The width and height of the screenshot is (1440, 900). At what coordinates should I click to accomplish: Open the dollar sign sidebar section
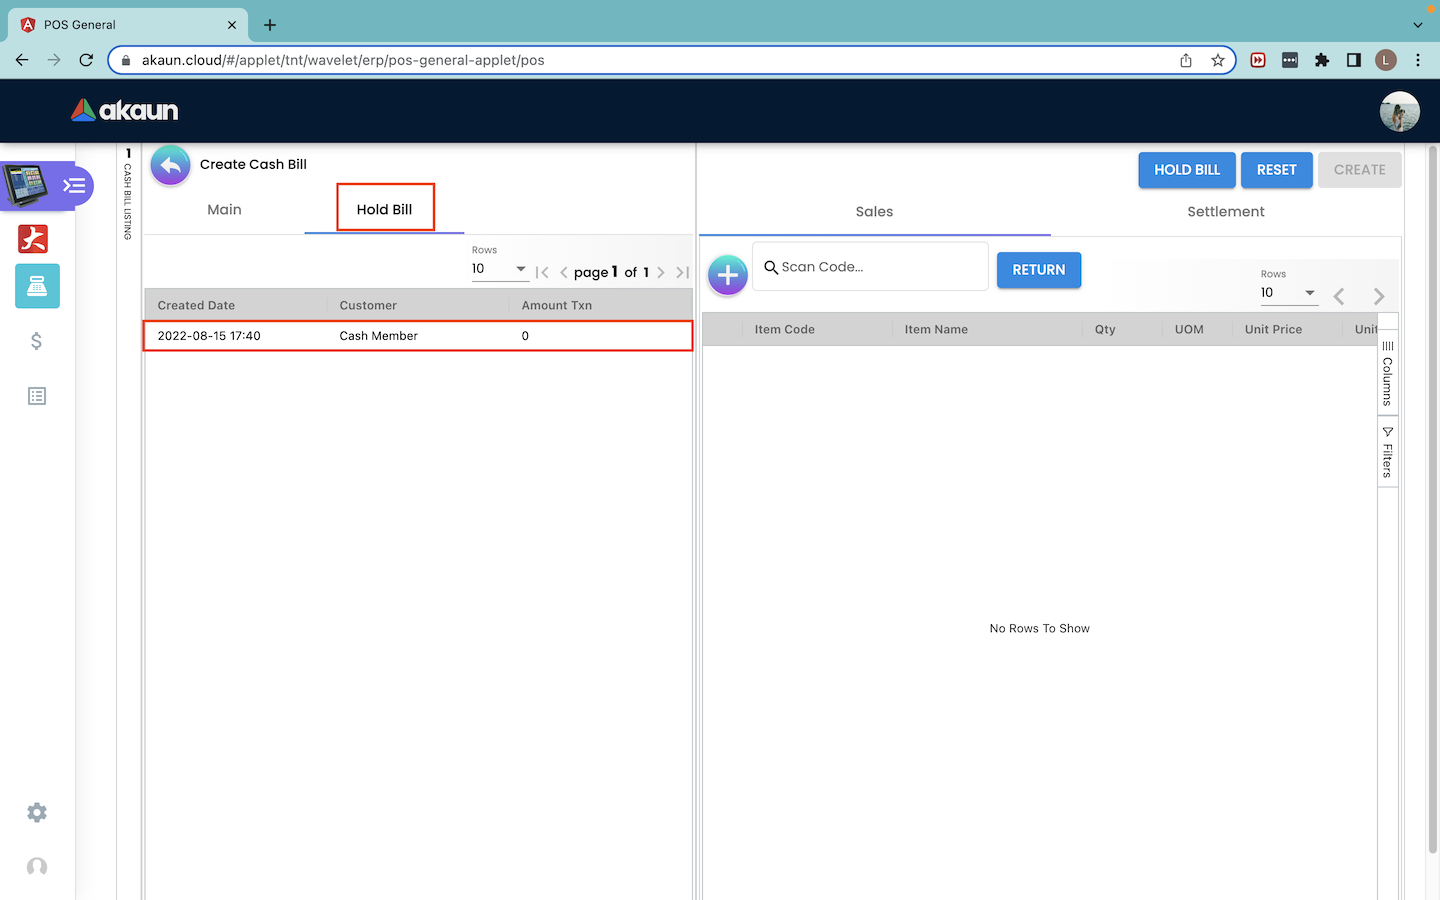37,341
